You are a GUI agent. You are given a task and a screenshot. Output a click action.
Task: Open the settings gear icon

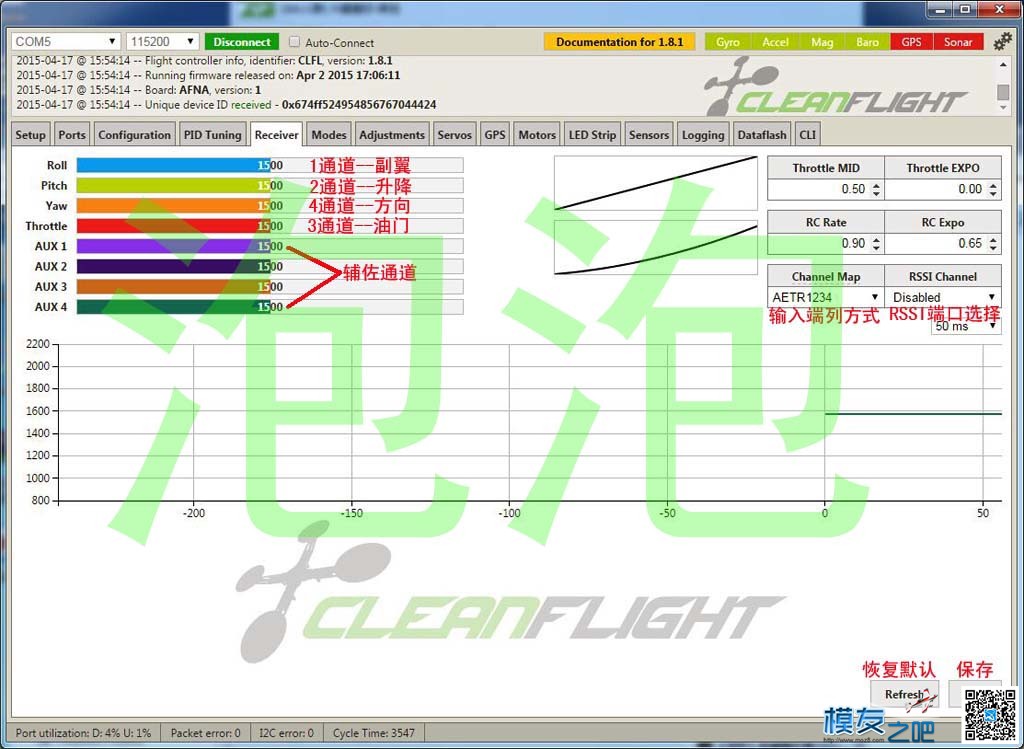tap(1002, 42)
